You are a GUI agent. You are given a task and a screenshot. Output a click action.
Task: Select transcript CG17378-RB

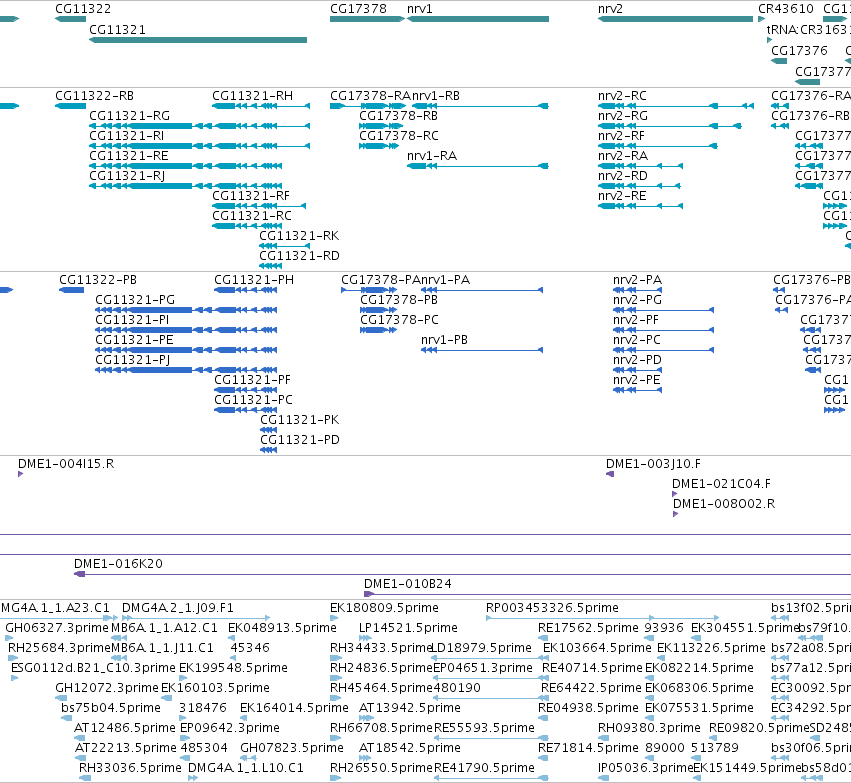click(398, 116)
